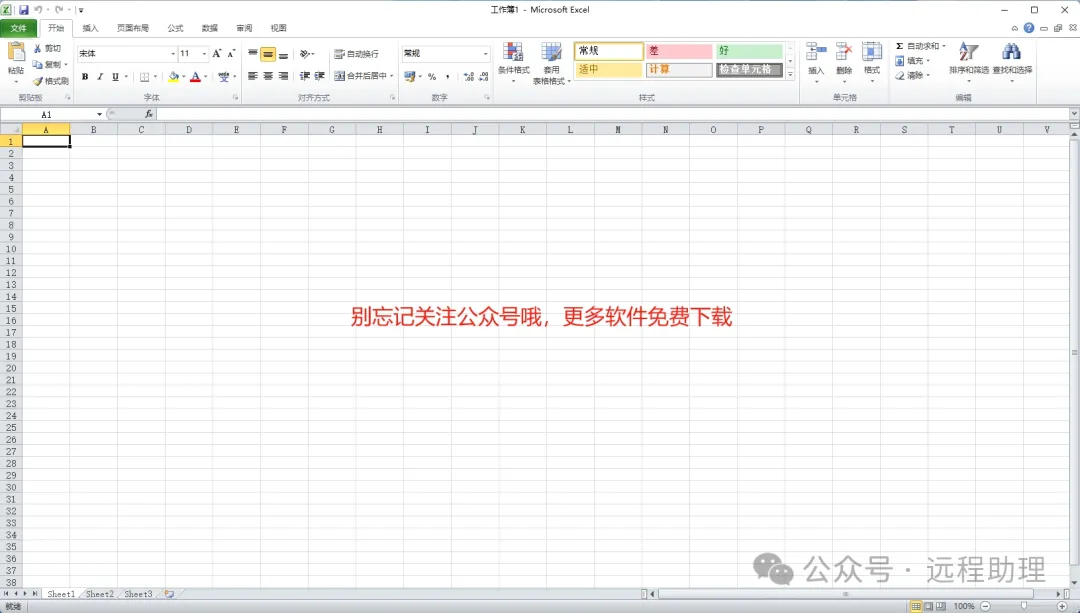Open Sort and Filter (排序和筛选)
This screenshot has height=613, width=1080.
tap(968, 62)
